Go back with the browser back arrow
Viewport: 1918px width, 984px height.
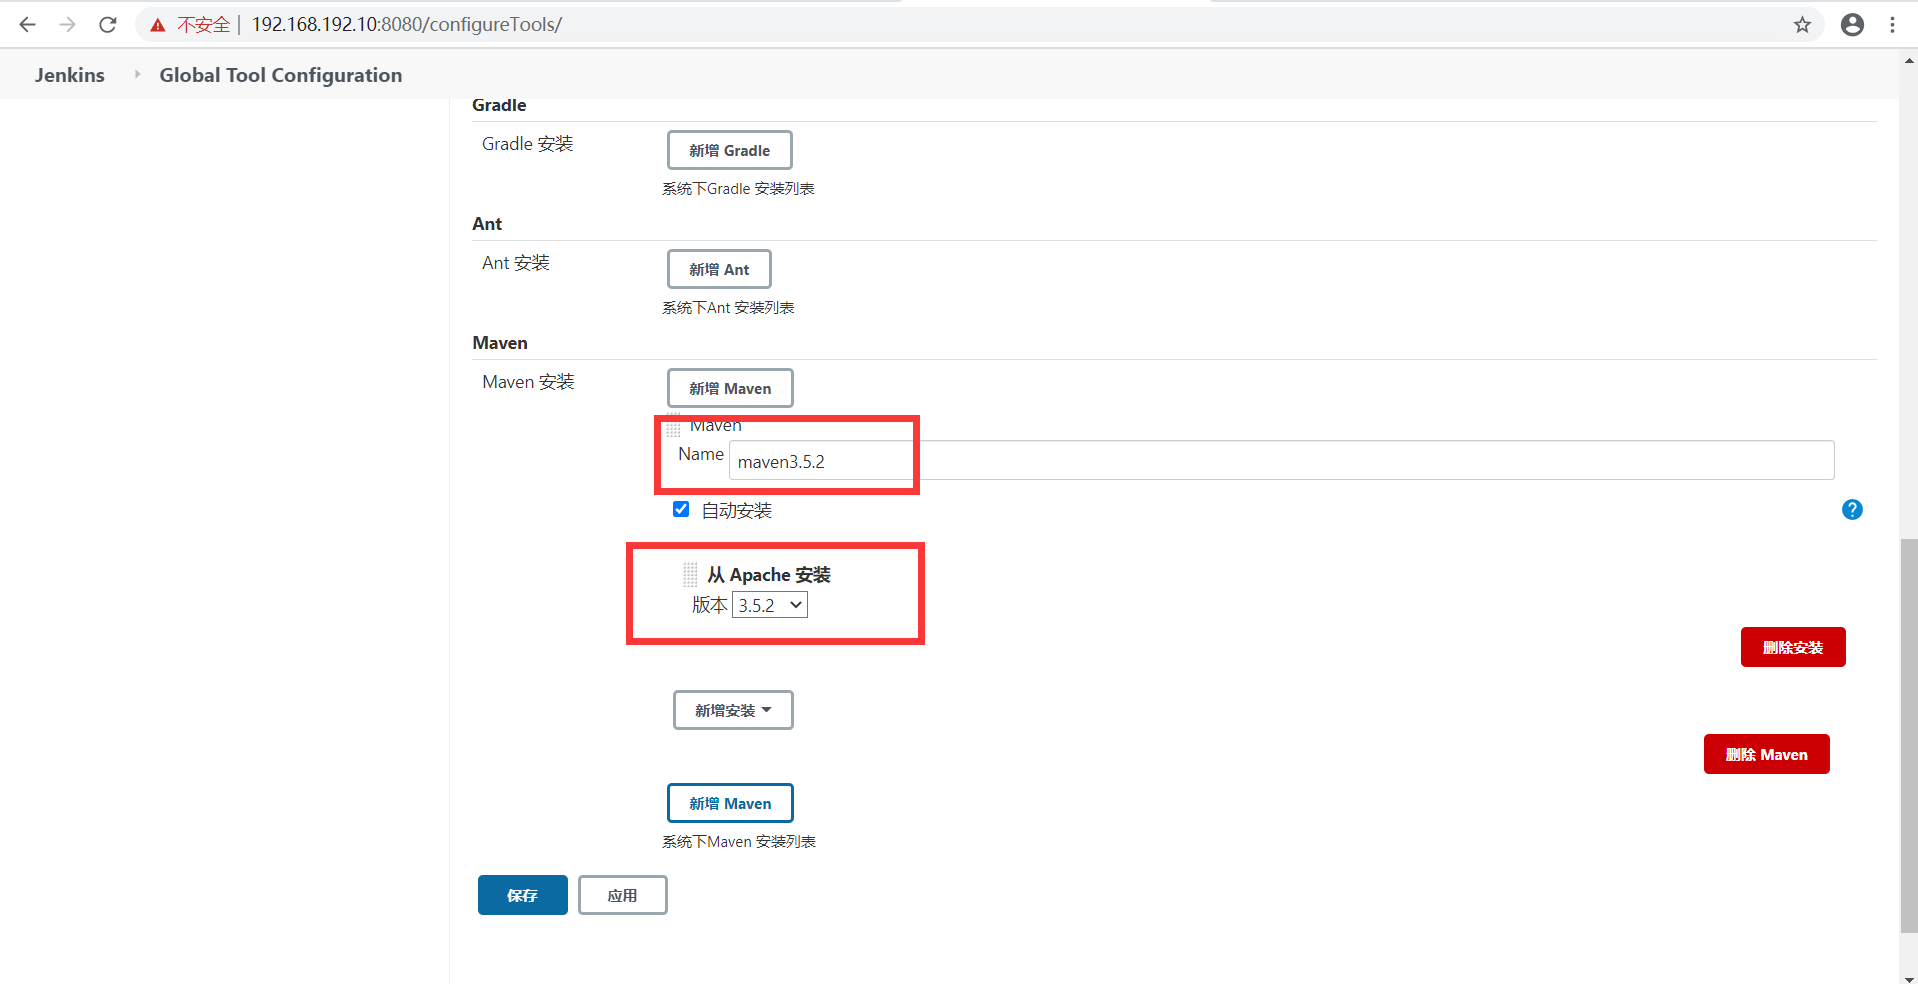pos(27,24)
